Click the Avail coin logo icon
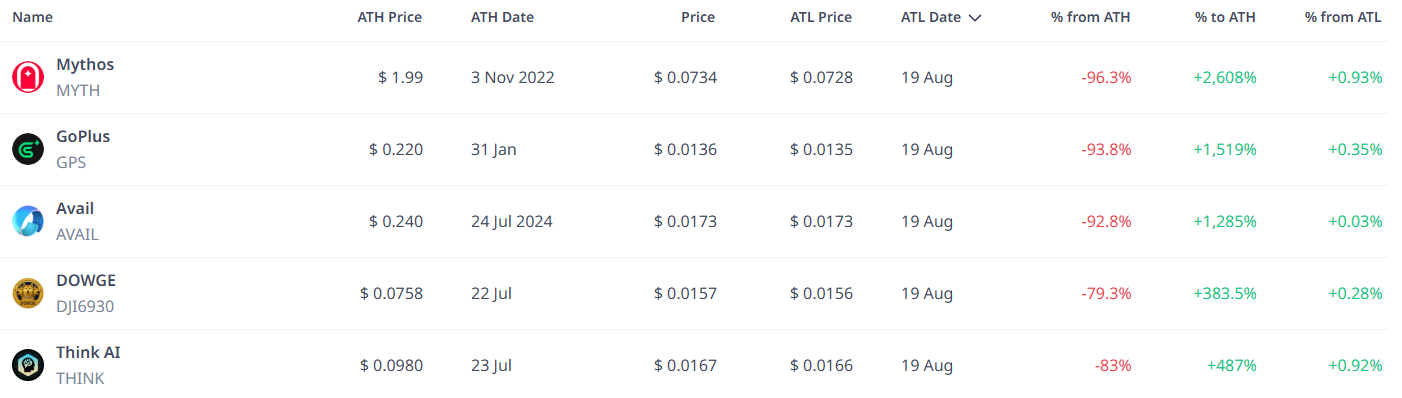This screenshot has height=398, width=1402. pos(28,221)
